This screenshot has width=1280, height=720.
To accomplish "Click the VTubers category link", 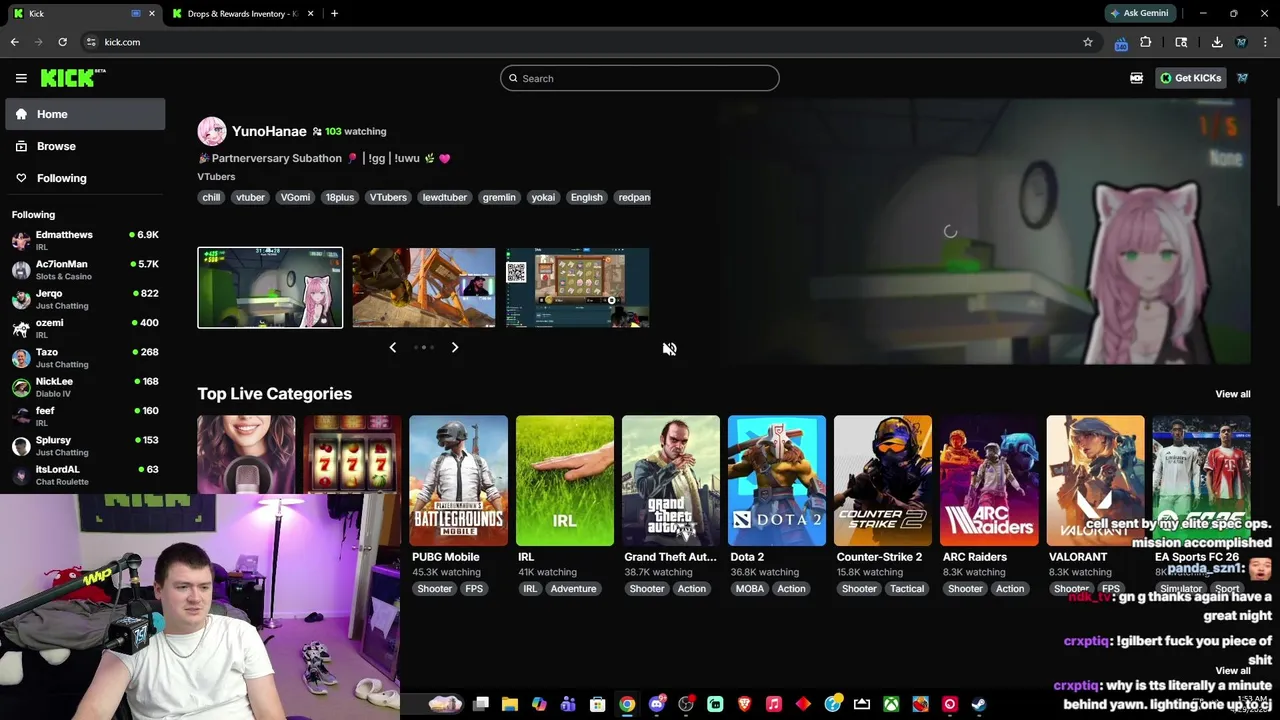I will [x=216, y=176].
